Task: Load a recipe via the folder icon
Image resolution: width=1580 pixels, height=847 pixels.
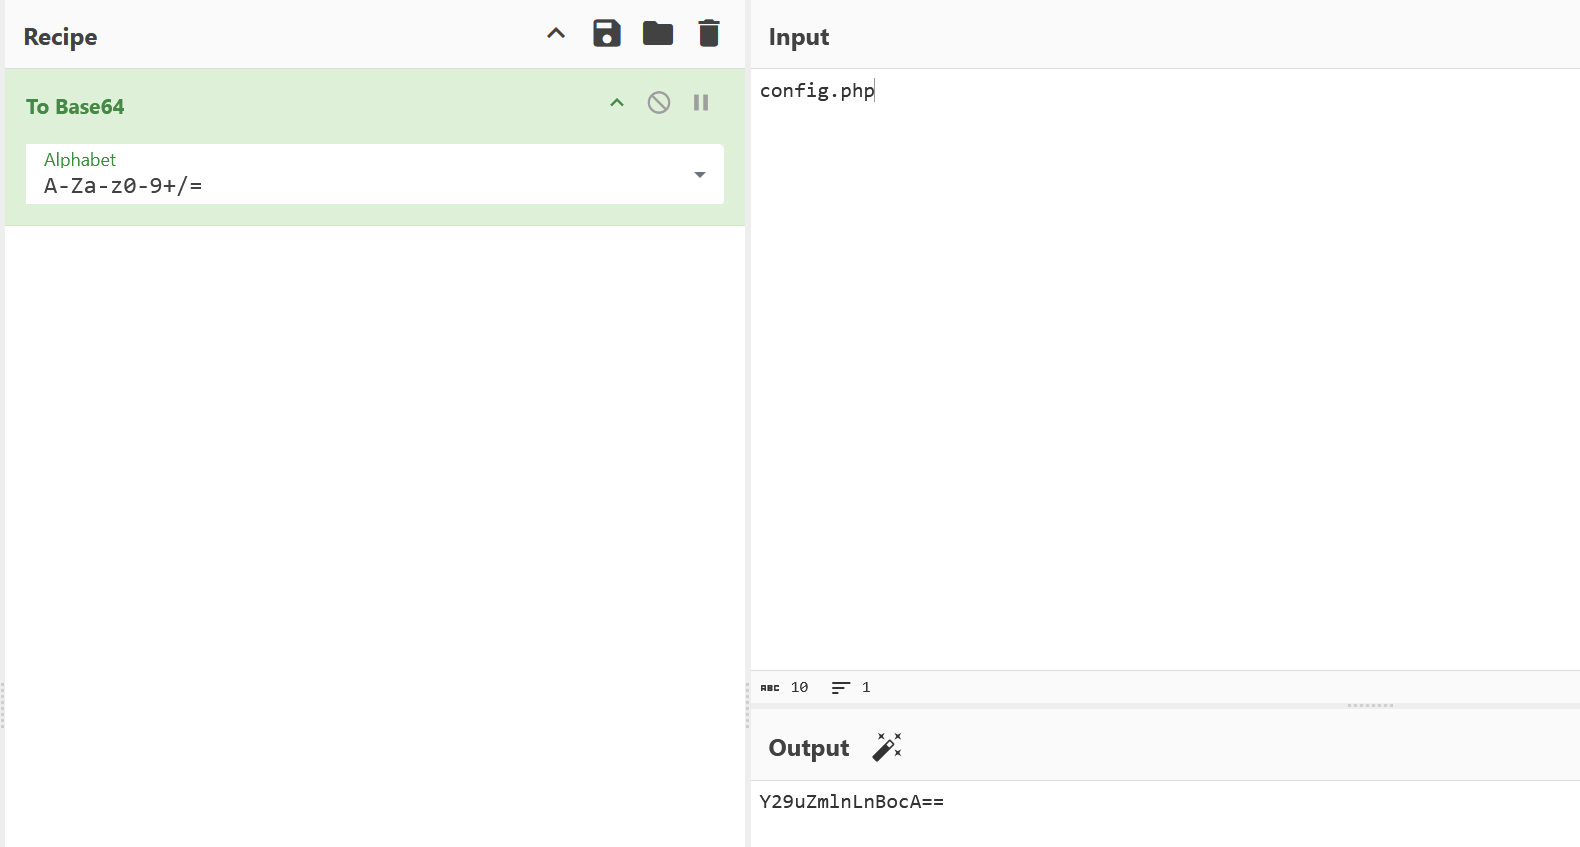Action: click(658, 33)
